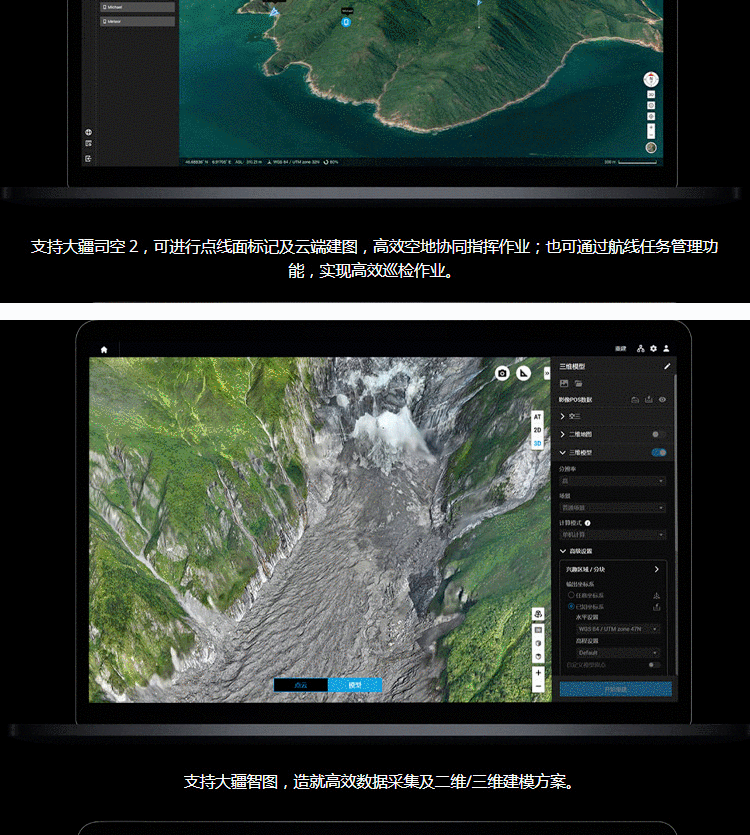Click the home icon in DJI Terra
Viewport: 750px width, 835px height.
point(104,349)
